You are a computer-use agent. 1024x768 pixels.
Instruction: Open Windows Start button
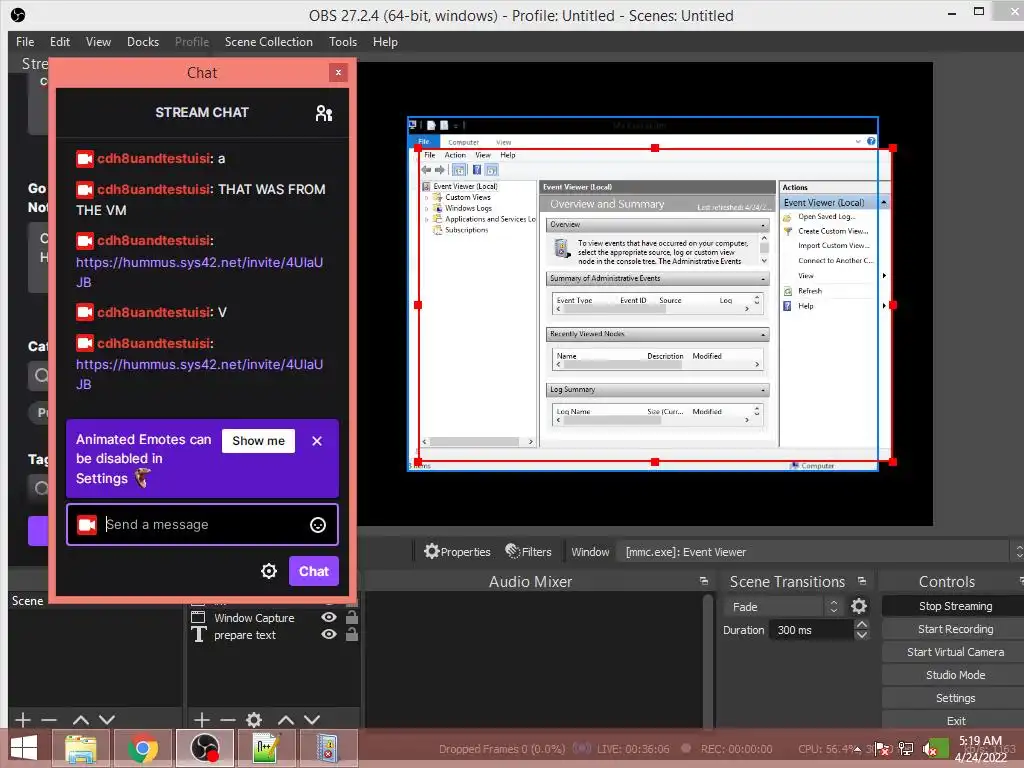click(x=24, y=748)
